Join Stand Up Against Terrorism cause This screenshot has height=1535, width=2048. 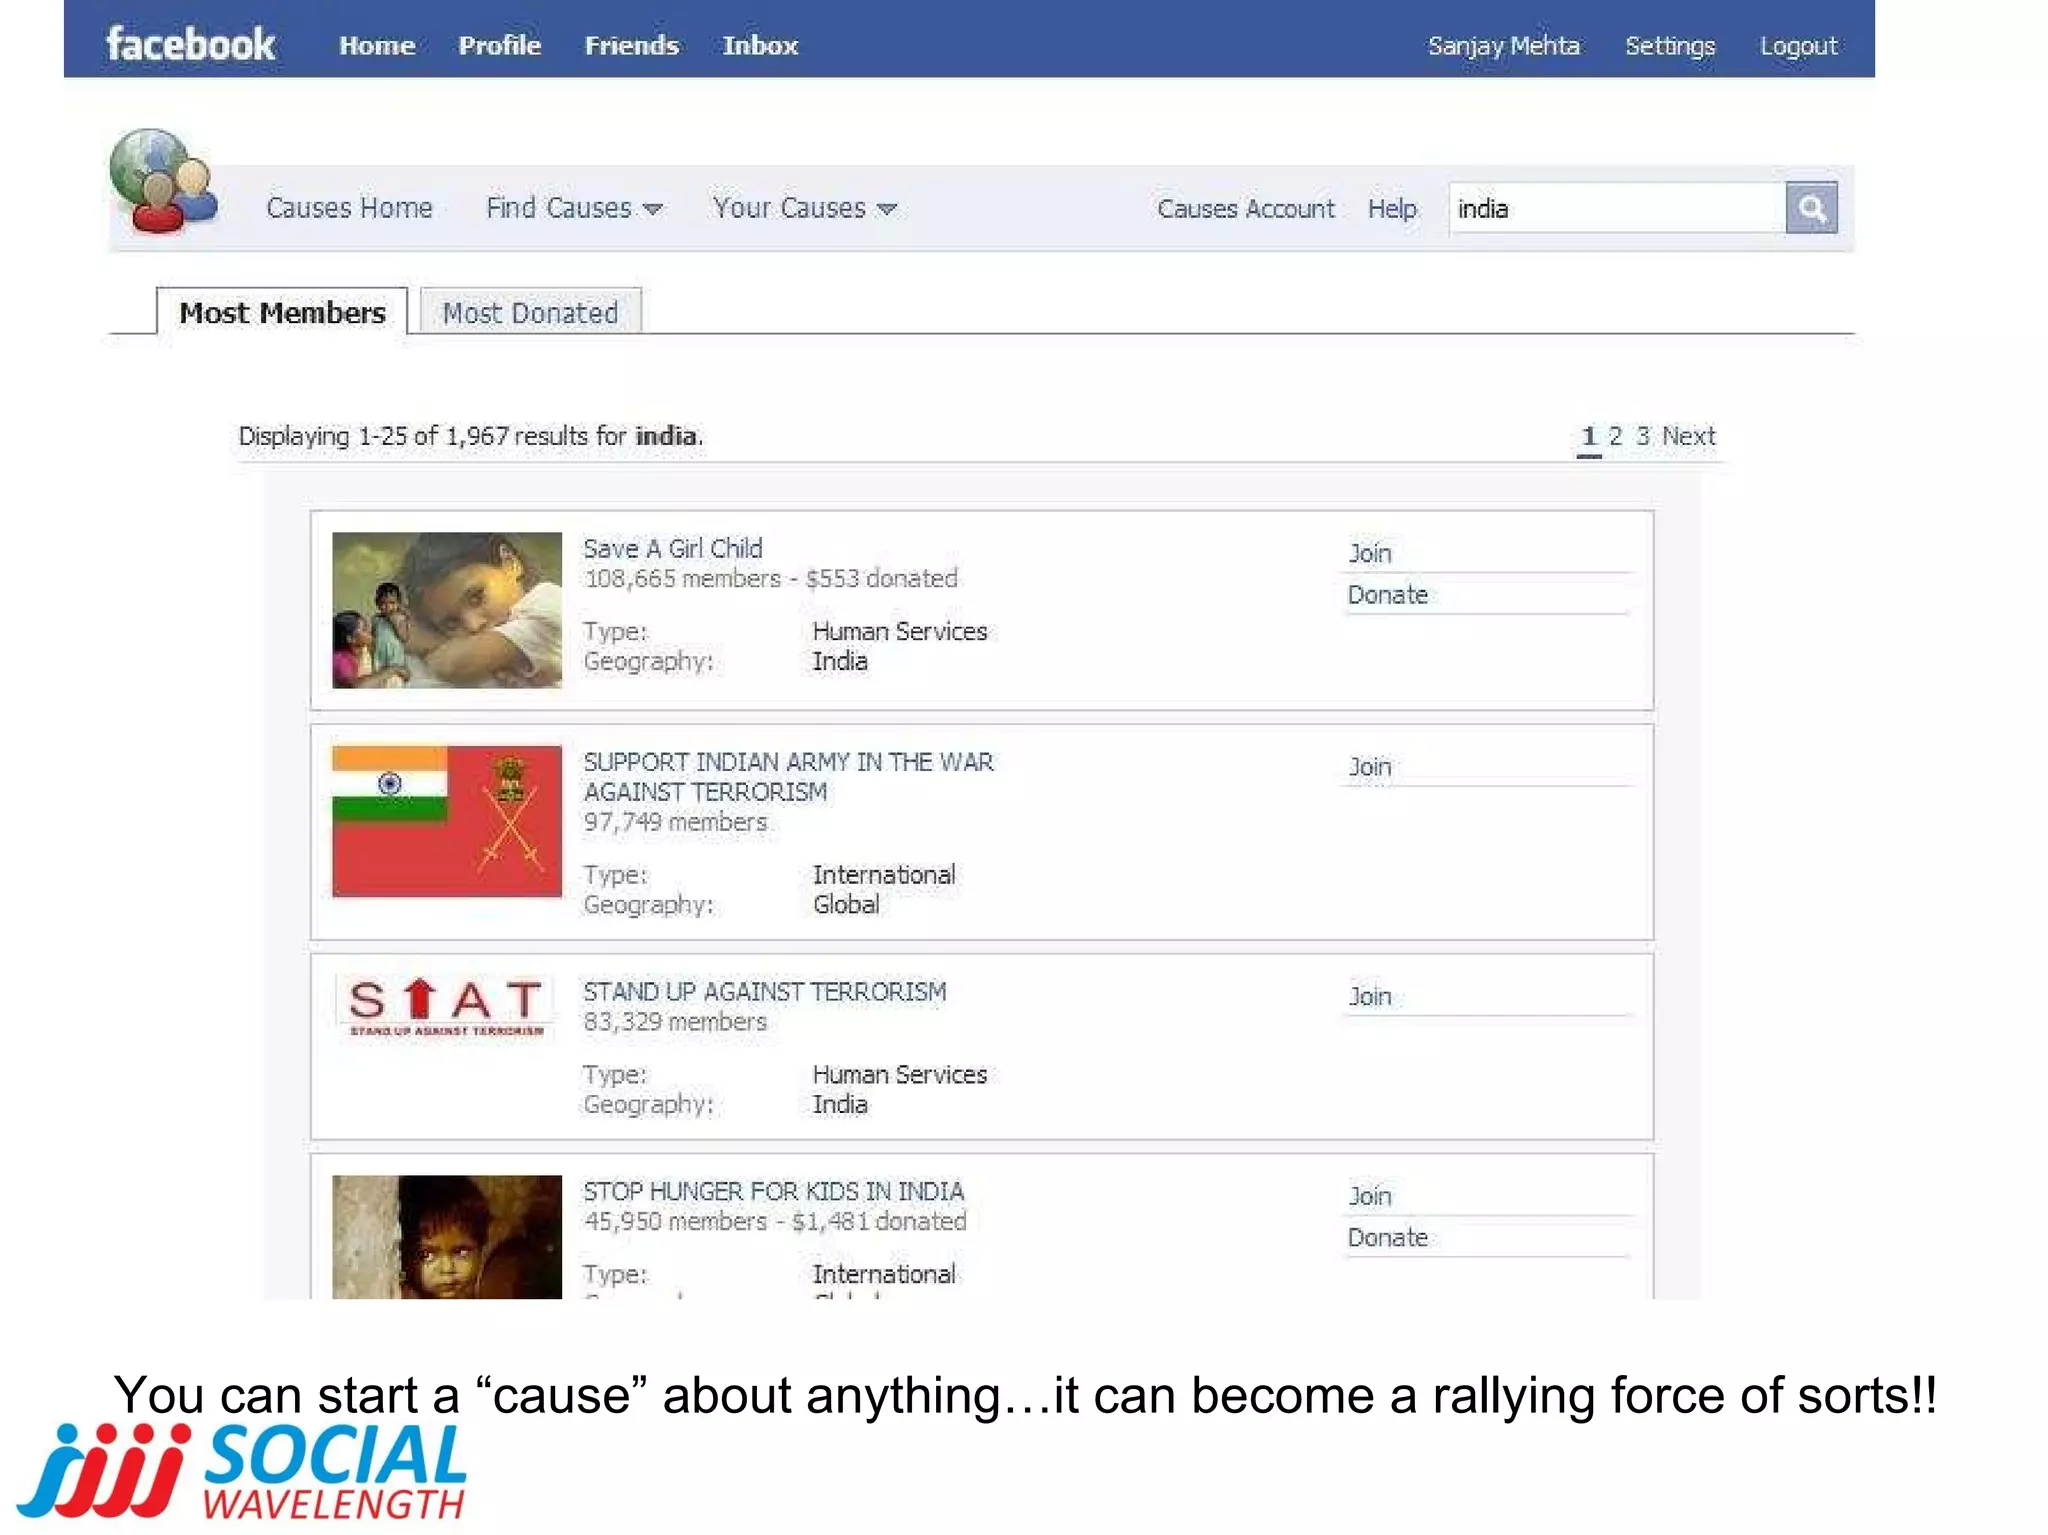point(1370,996)
